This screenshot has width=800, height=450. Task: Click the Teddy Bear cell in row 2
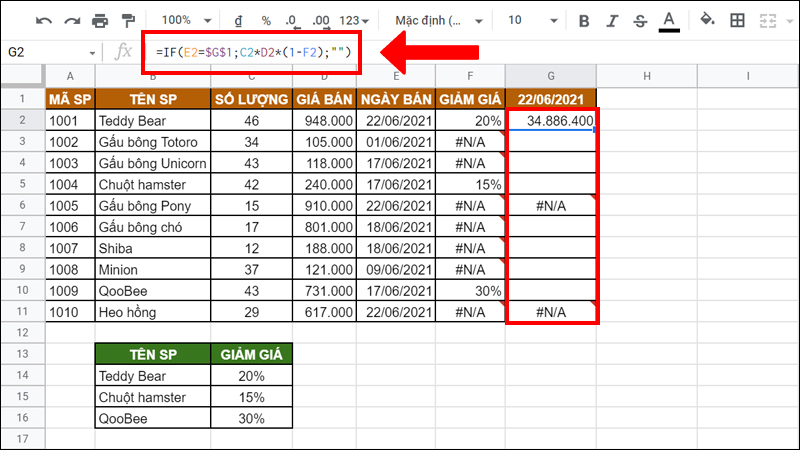pos(153,120)
